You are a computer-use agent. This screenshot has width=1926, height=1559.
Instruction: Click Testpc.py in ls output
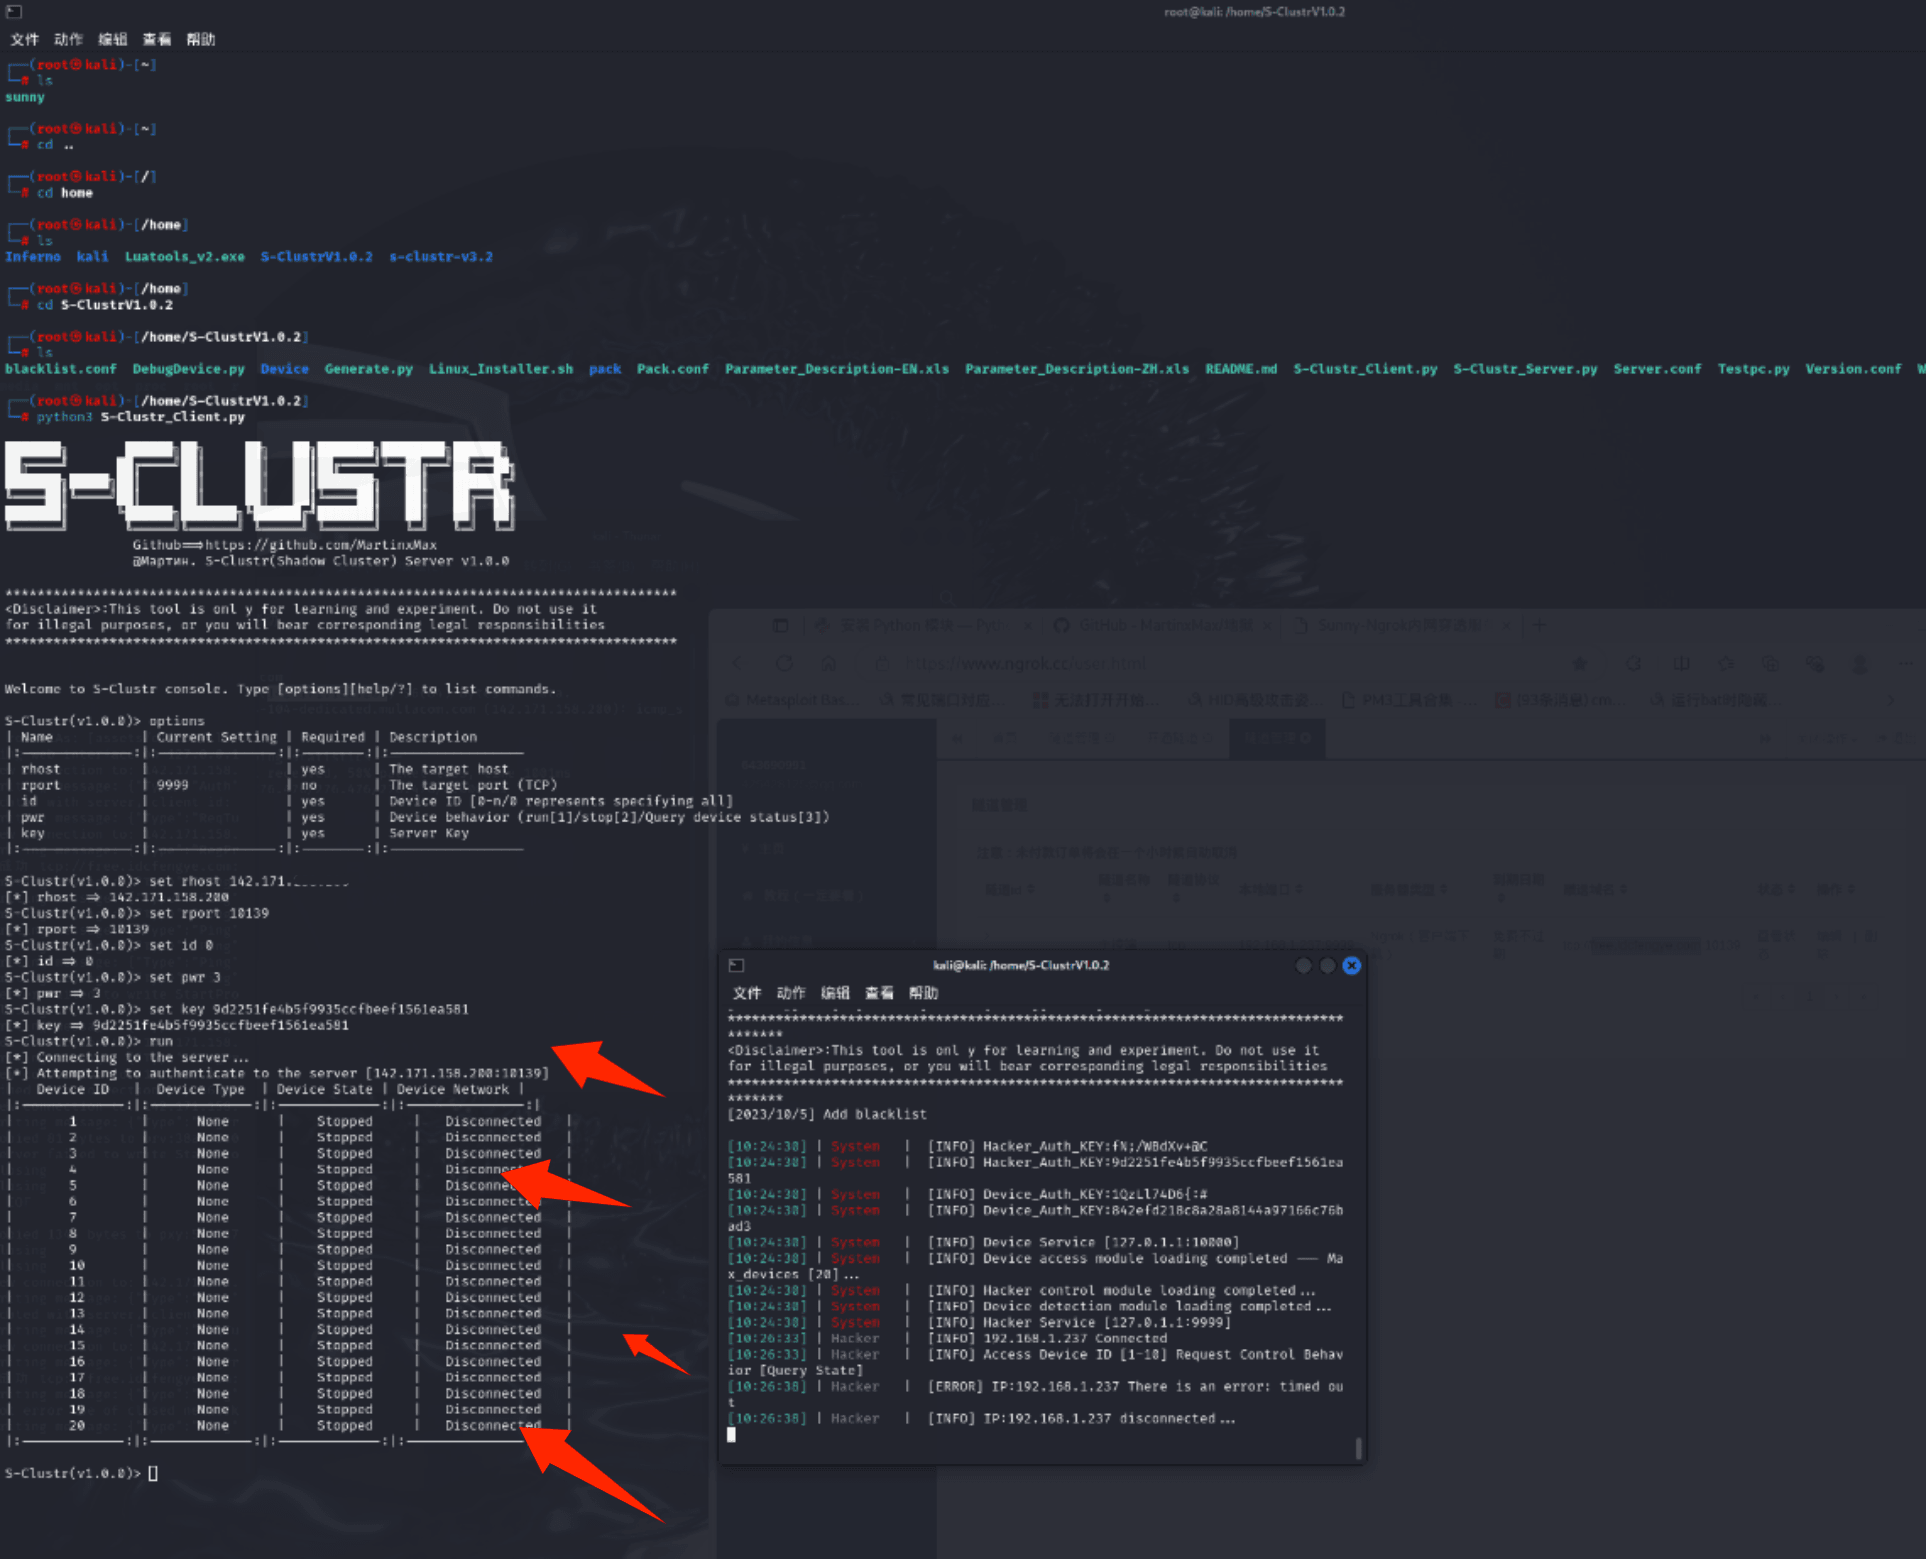coord(1753,369)
